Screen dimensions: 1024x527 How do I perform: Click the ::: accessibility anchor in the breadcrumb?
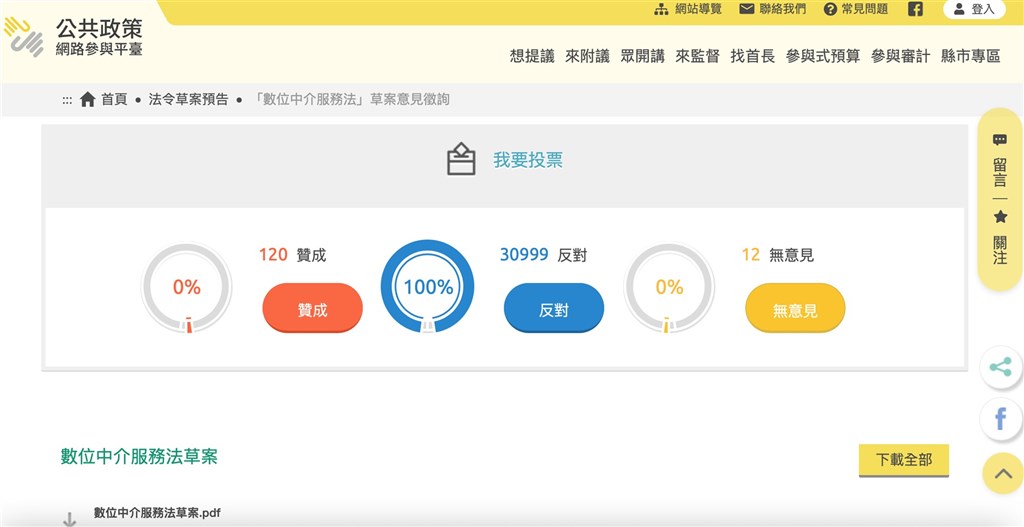67,100
